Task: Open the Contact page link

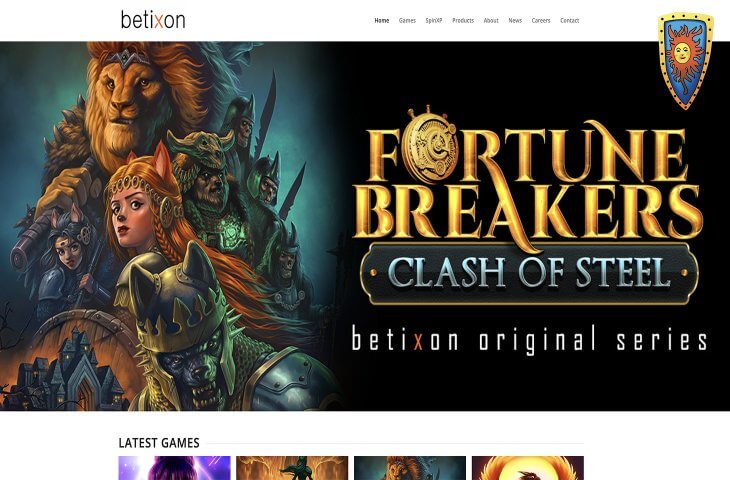Action: tap(570, 20)
